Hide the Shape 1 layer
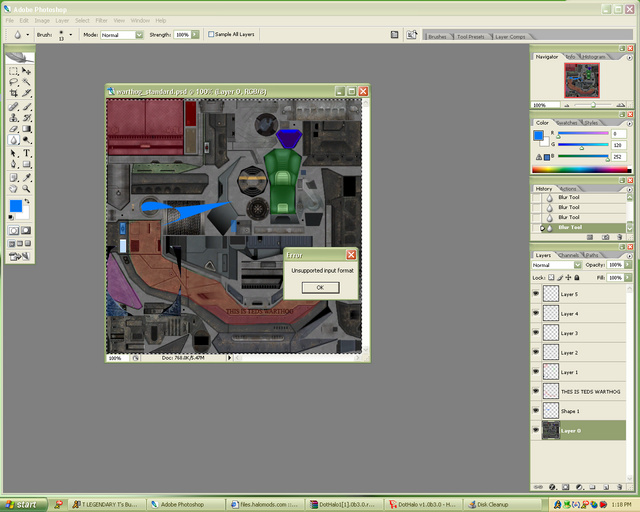Screen dimensions: 640x512 click(x=536, y=410)
